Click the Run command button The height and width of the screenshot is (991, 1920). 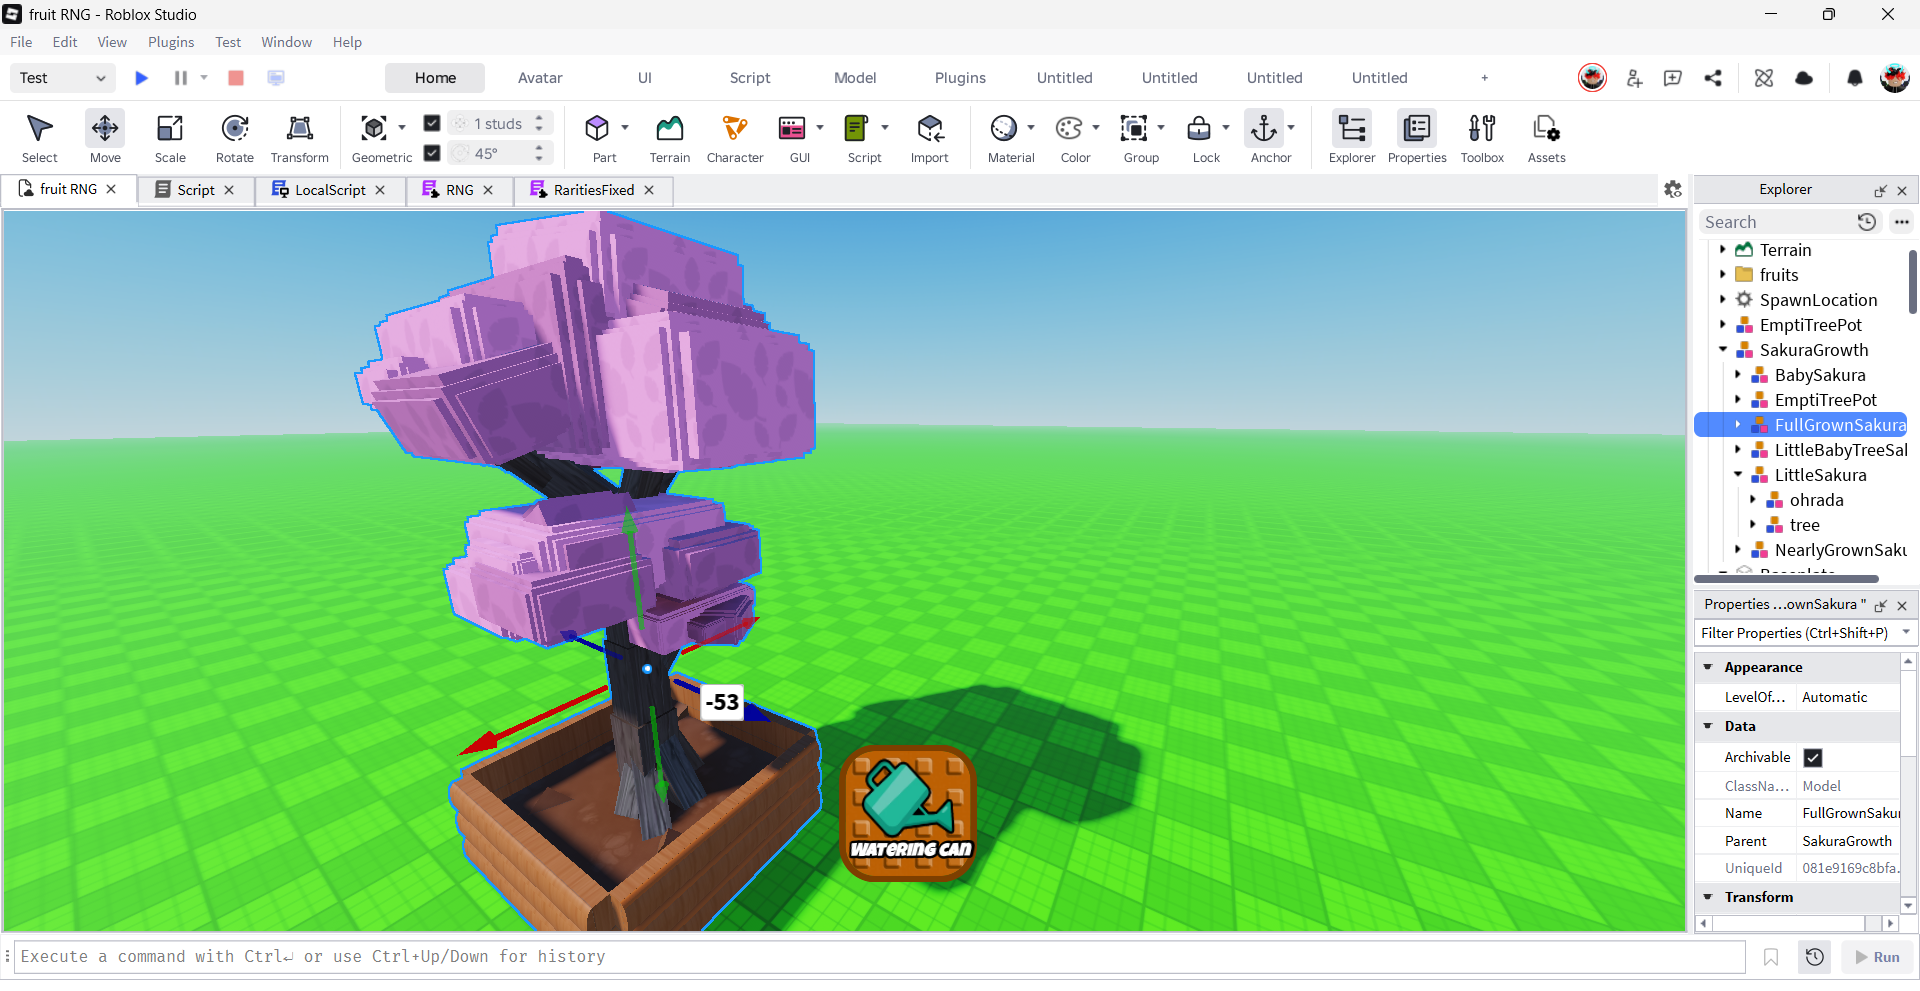coord(1877,957)
